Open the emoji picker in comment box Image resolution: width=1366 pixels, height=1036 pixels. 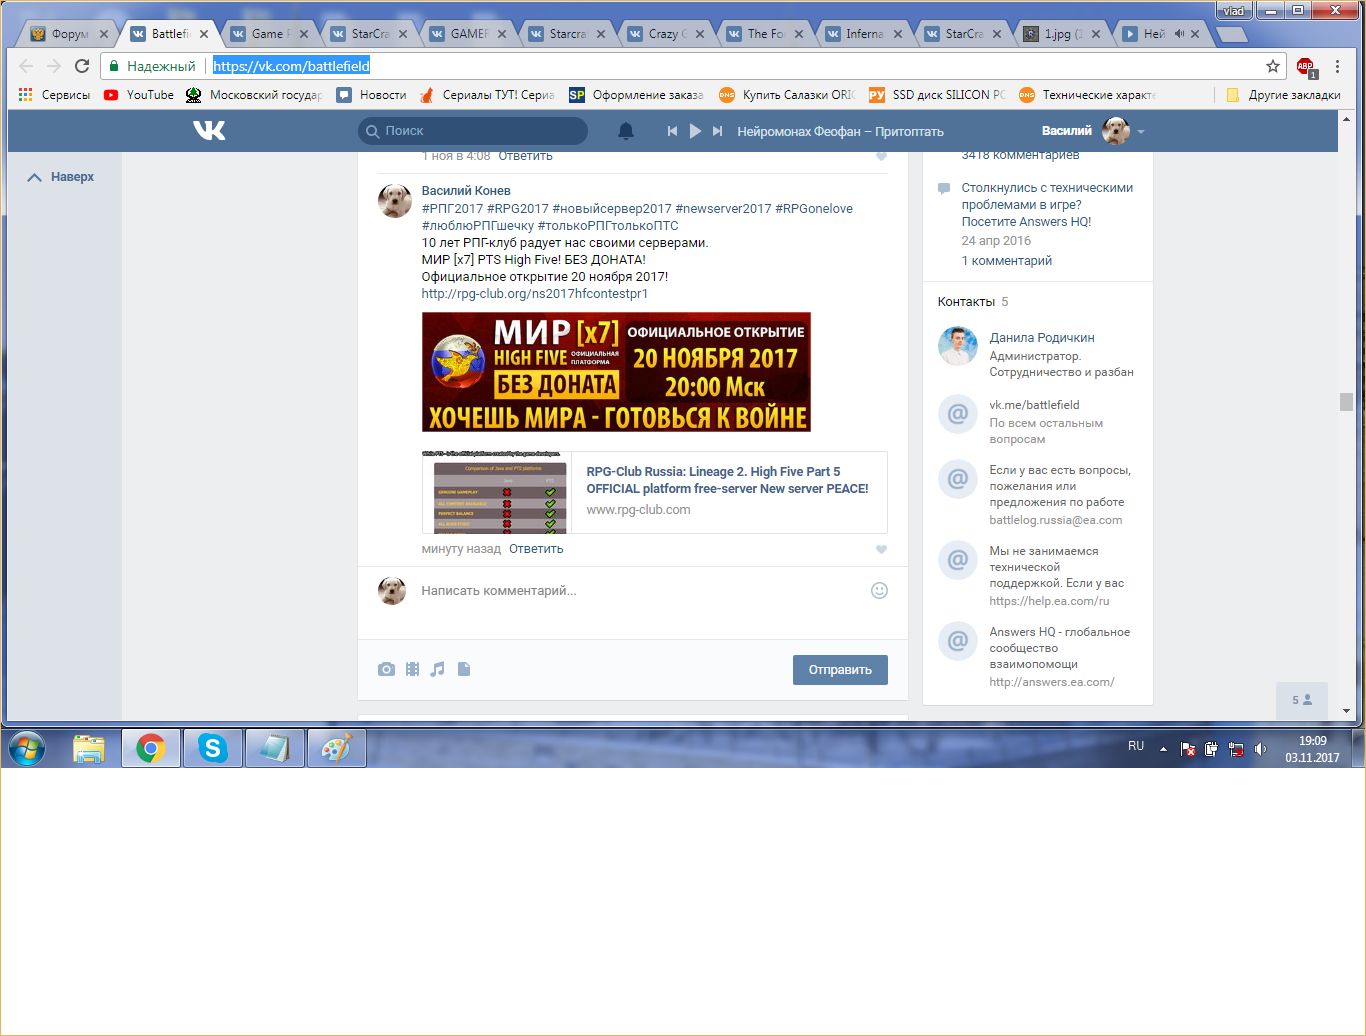879,590
